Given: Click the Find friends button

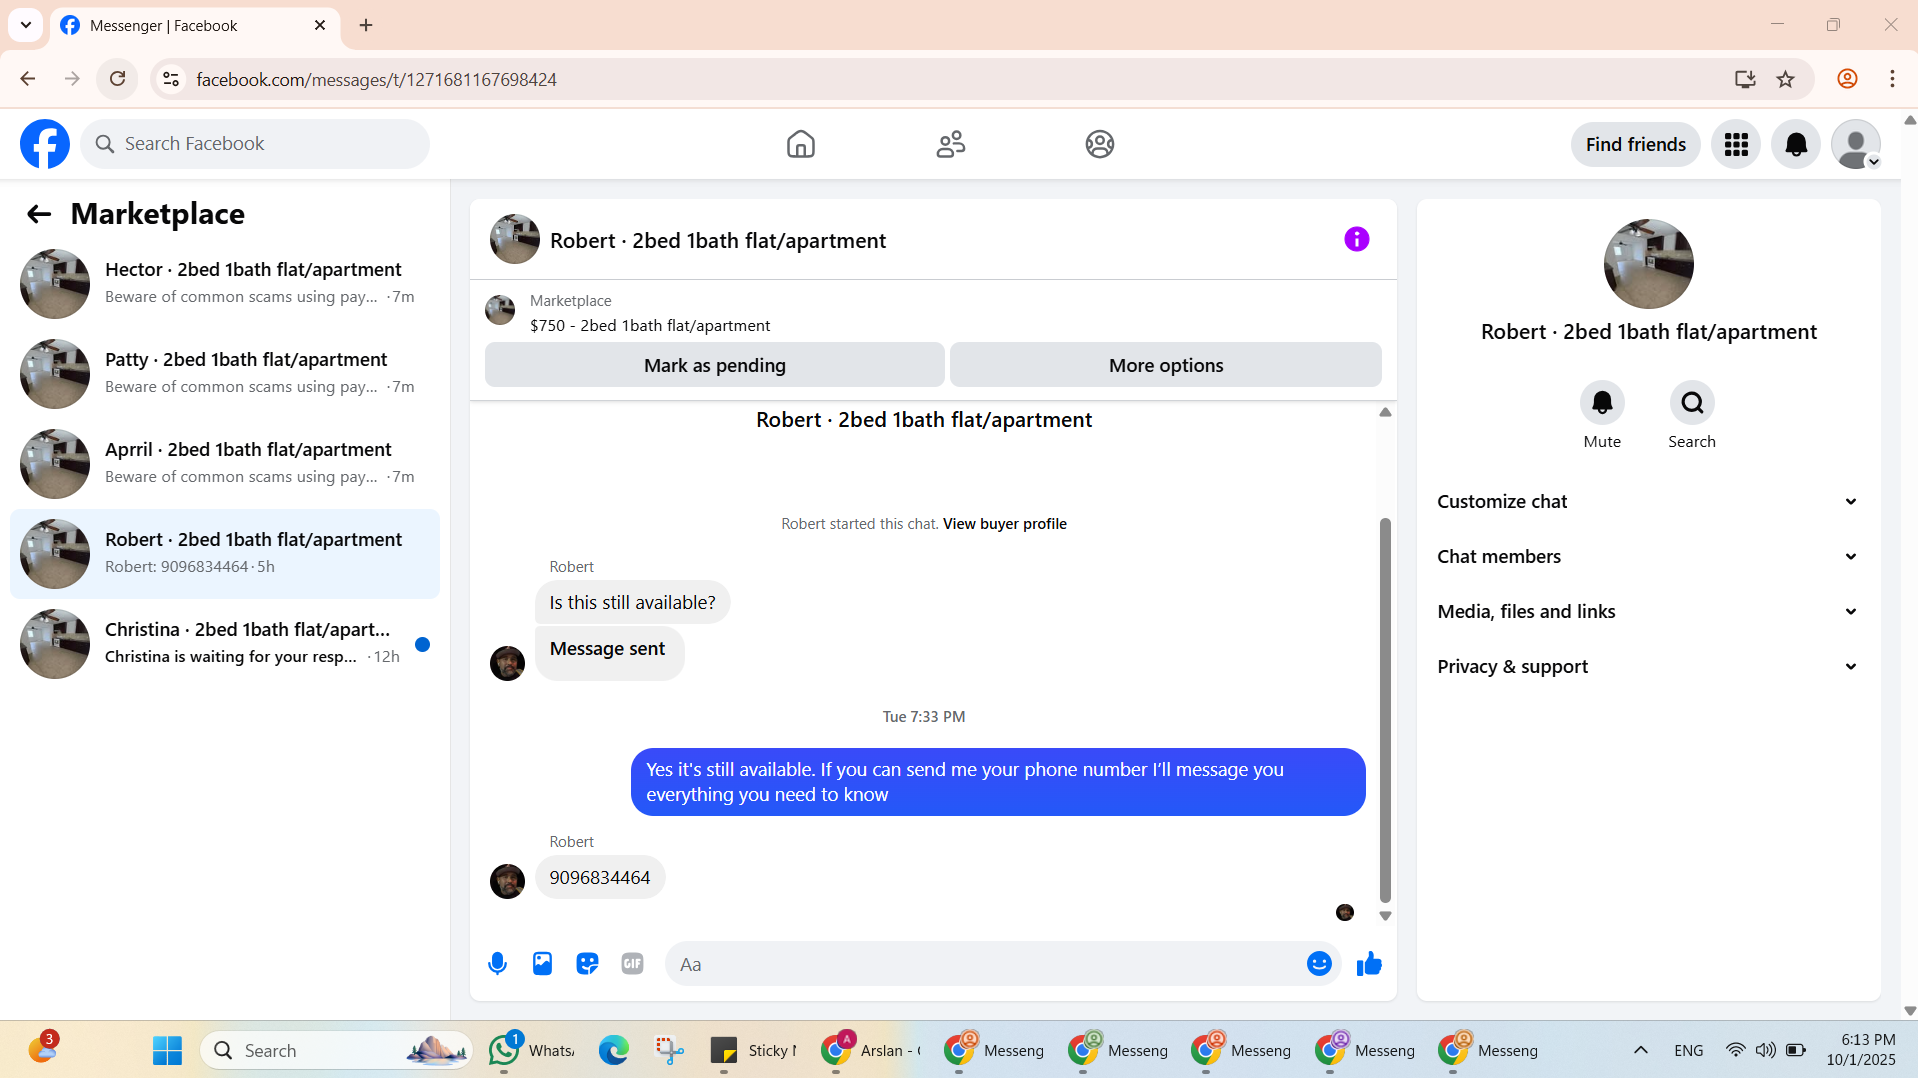Looking at the screenshot, I should [x=1636, y=145].
